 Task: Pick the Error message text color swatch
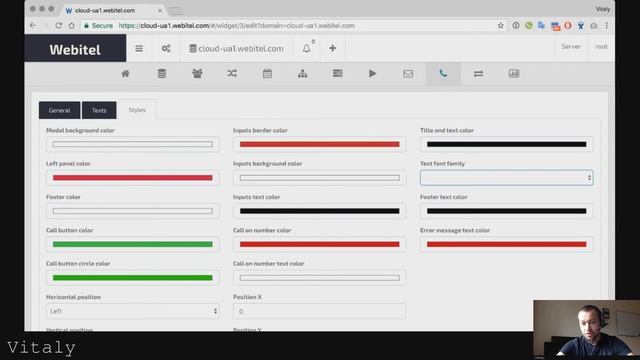pyautogui.click(x=507, y=244)
